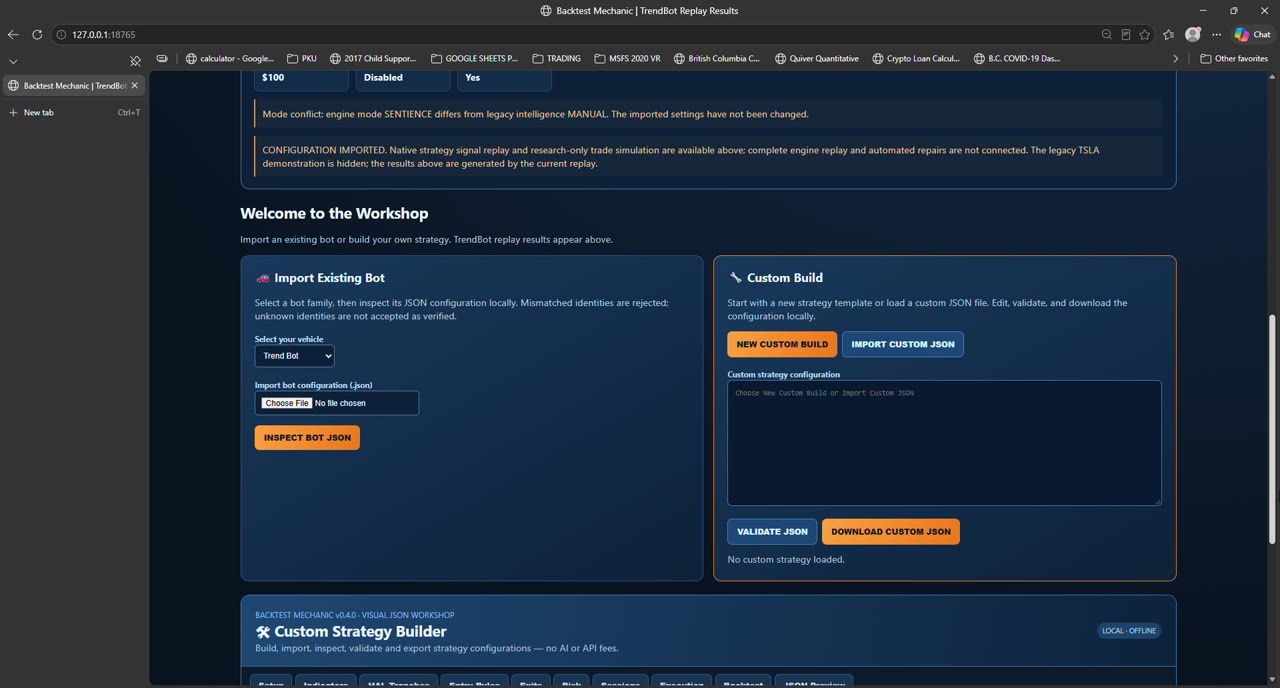The width and height of the screenshot is (1280, 688).
Task: Click the 'Import bot configuration (.json)' label
Action: (313, 385)
